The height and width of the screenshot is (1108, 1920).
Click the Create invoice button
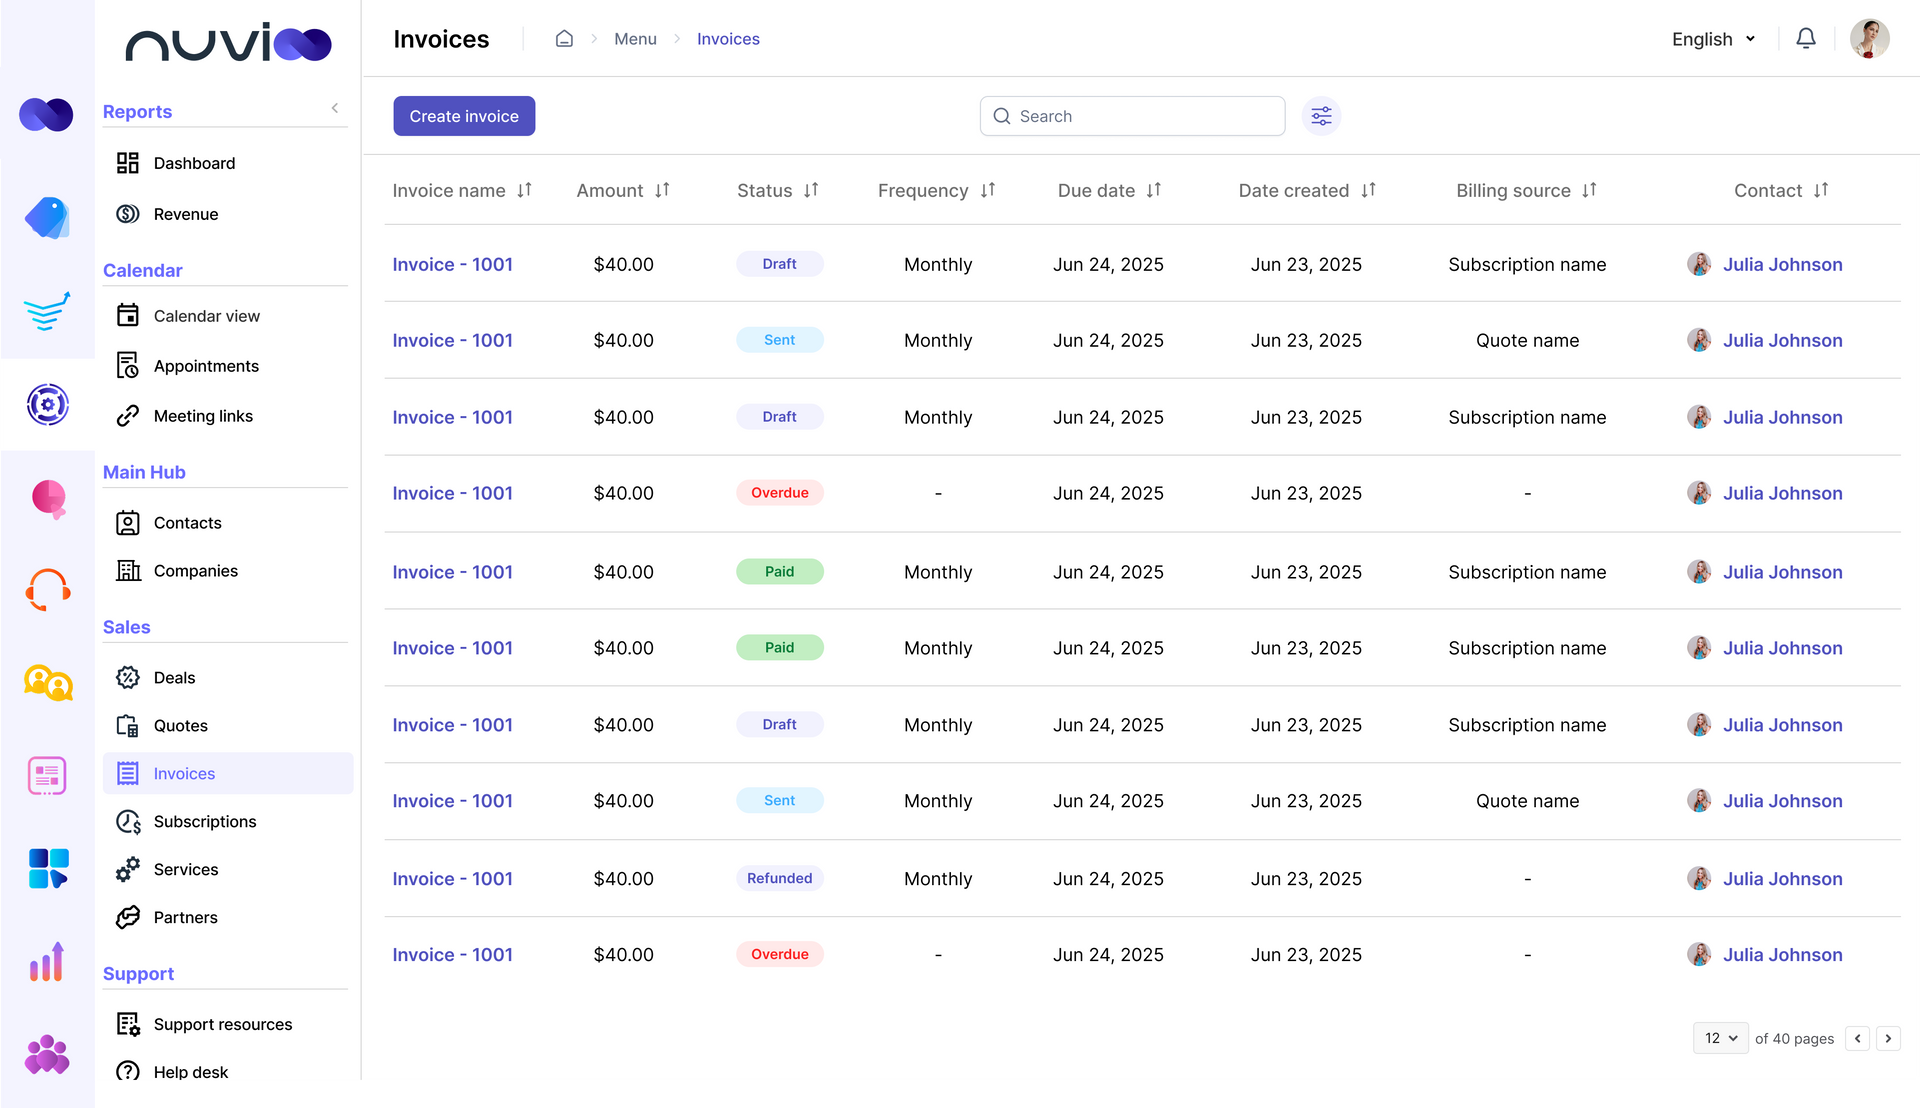coord(463,115)
